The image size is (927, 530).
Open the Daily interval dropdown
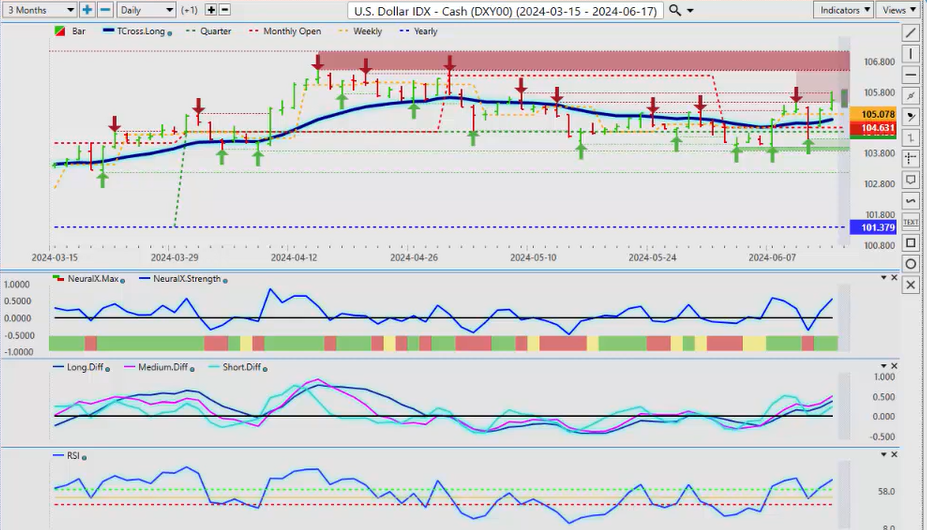(144, 10)
